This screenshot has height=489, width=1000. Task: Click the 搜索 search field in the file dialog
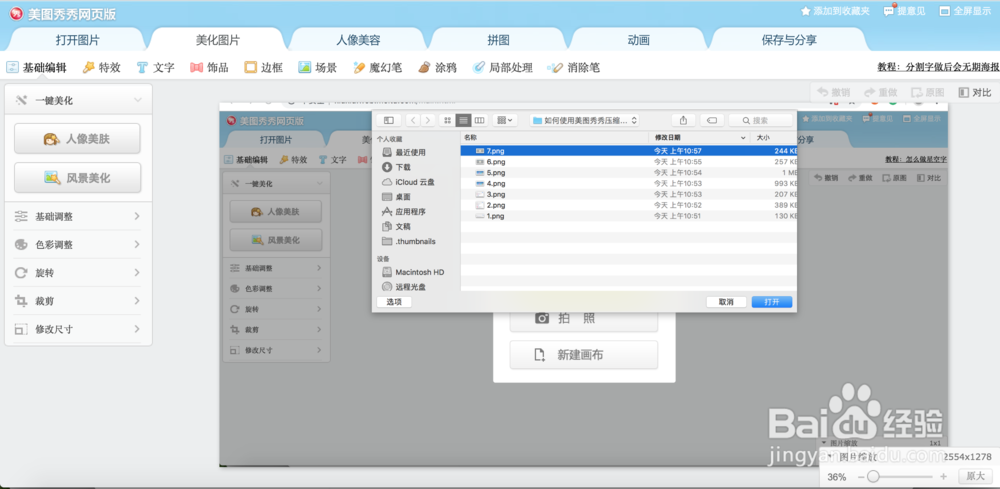click(761, 120)
